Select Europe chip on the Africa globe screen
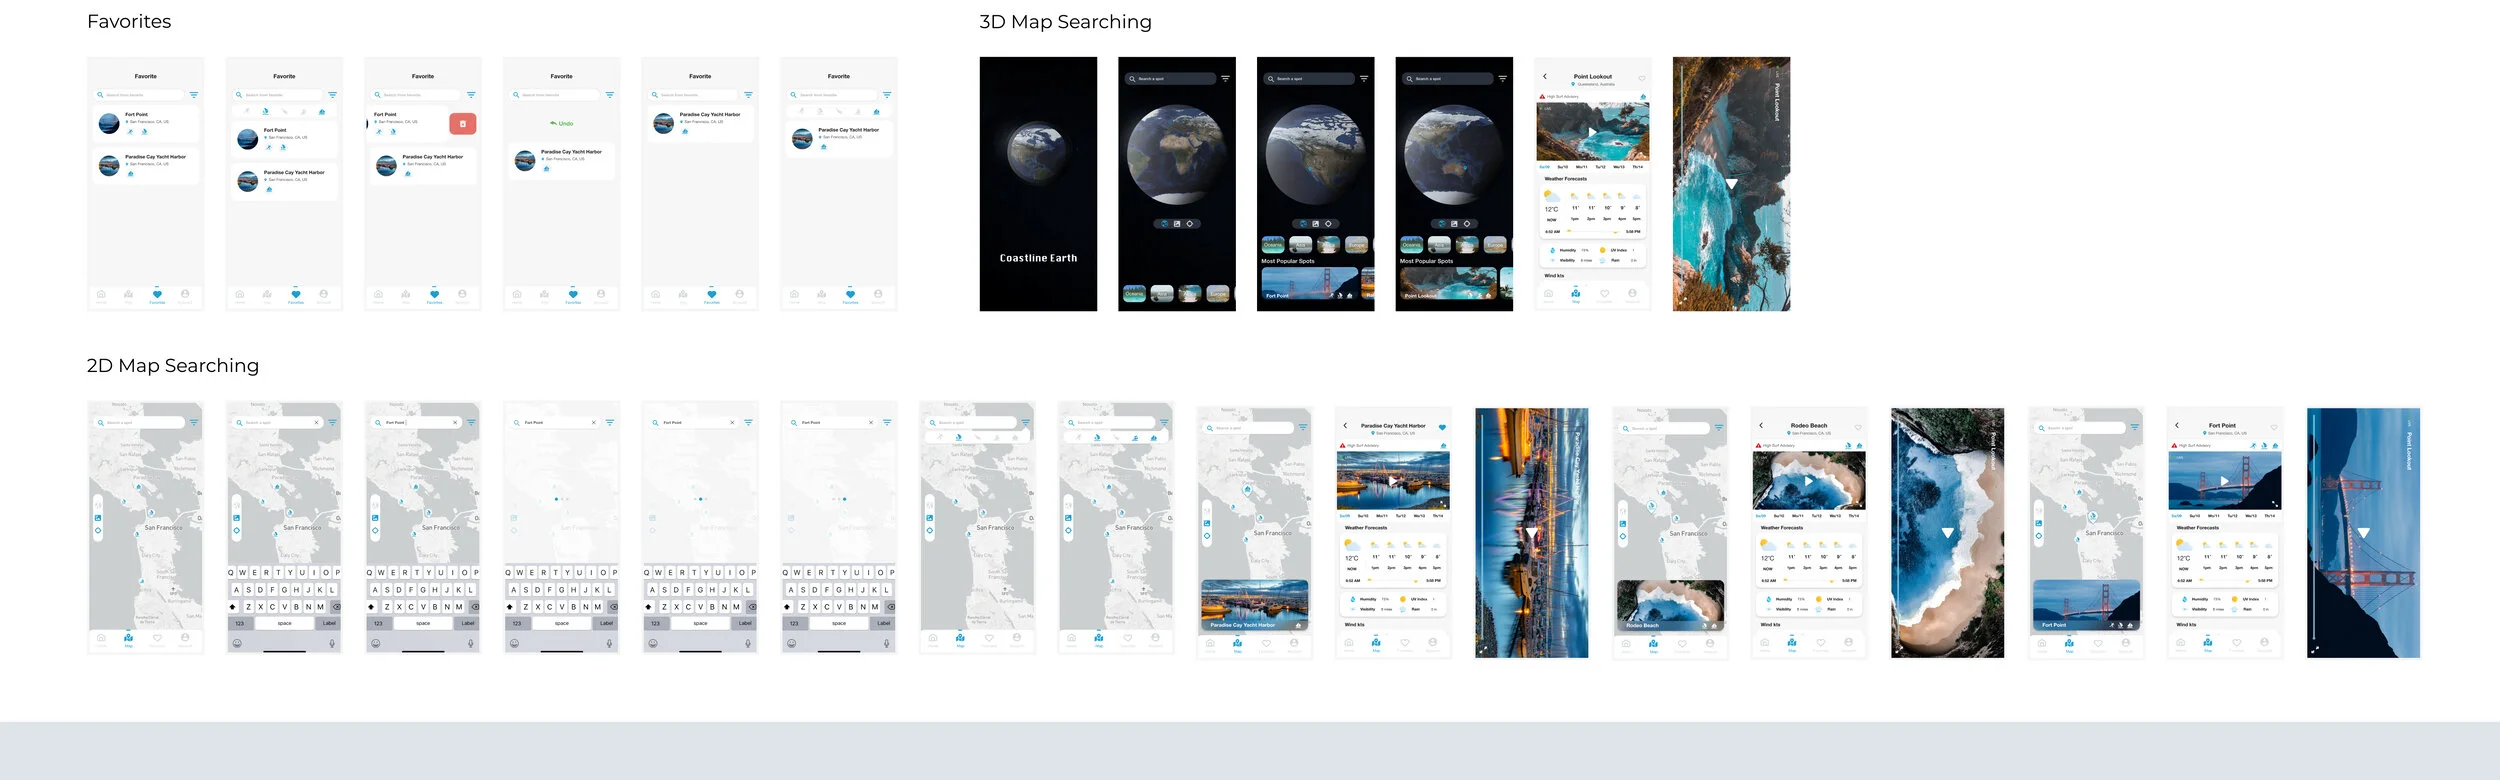 (1218, 294)
